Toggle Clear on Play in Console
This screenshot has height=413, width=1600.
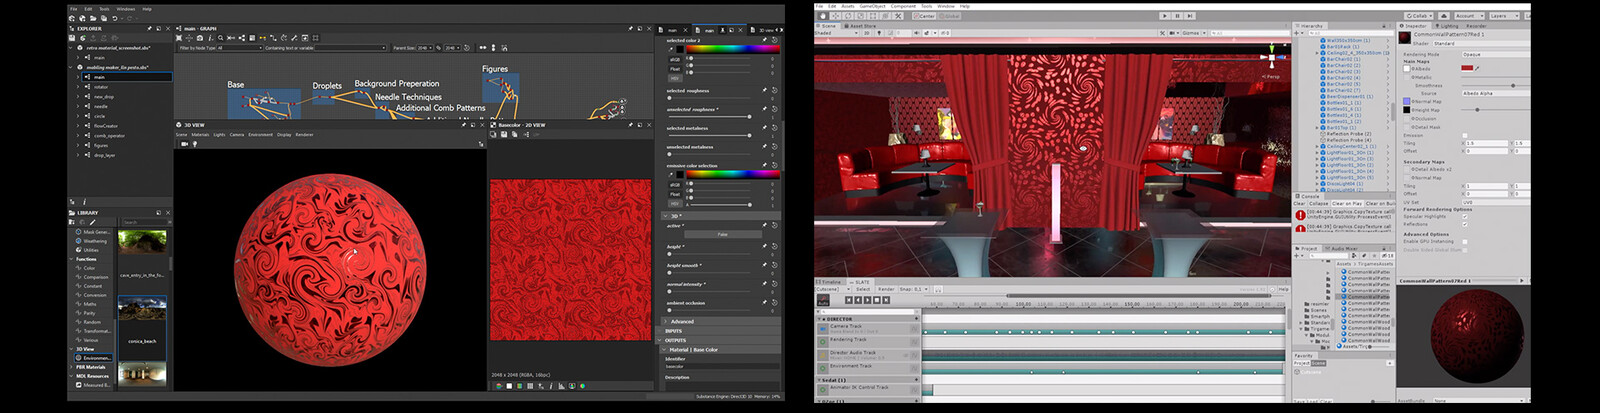point(1347,203)
